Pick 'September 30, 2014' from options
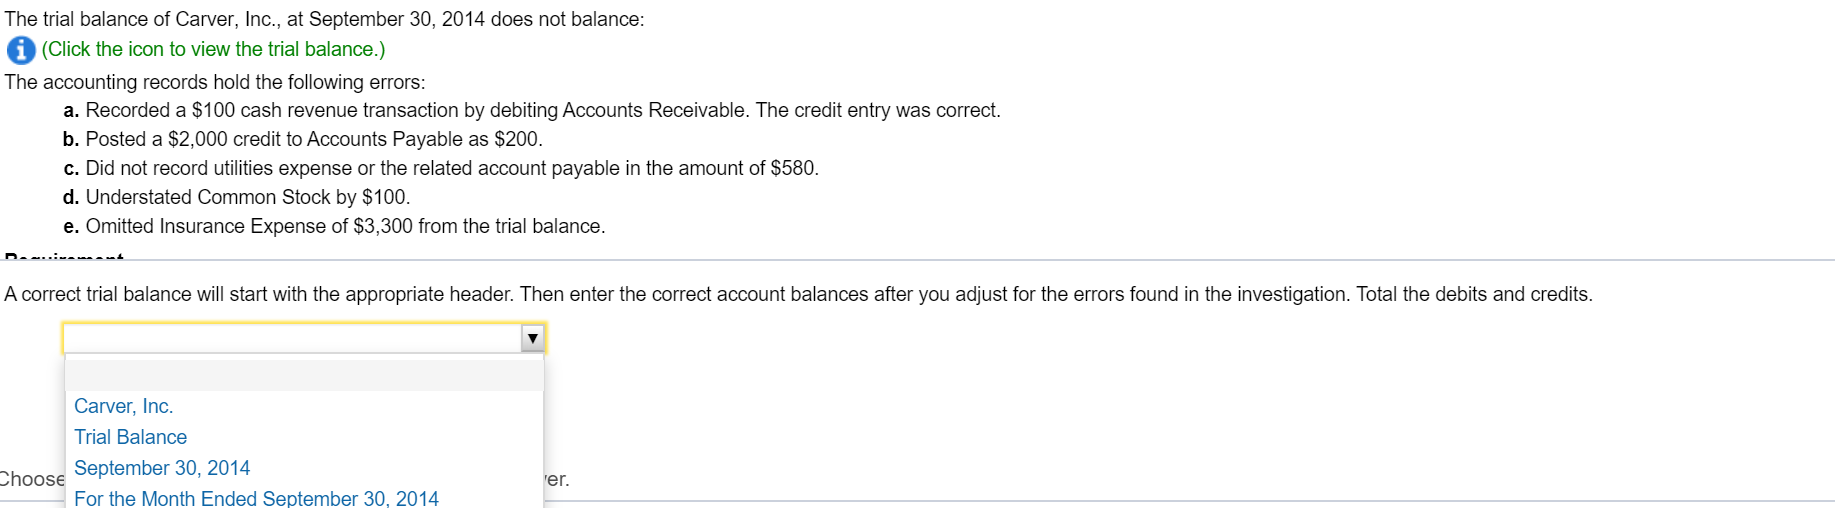The image size is (1835, 508). tap(162, 468)
